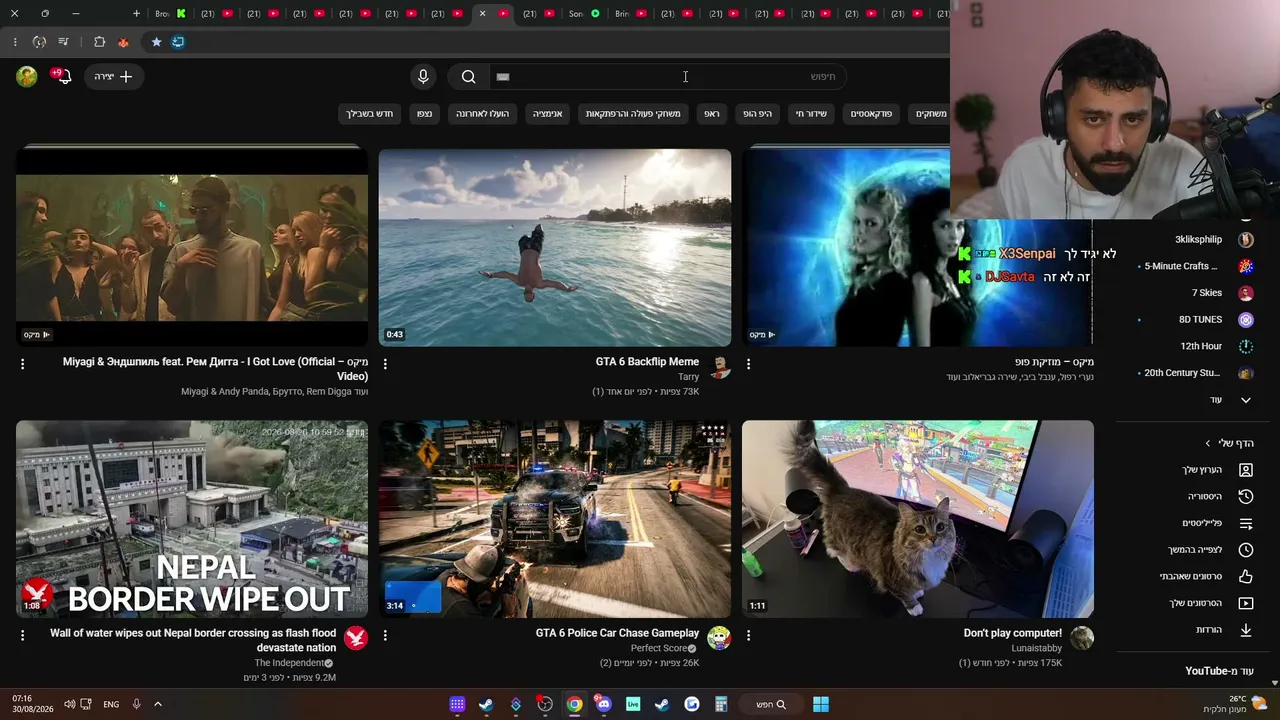Image resolution: width=1280 pixels, height=720 pixels.
Task: Click the Don't play computer! title
Action: [x=1012, y=633]
